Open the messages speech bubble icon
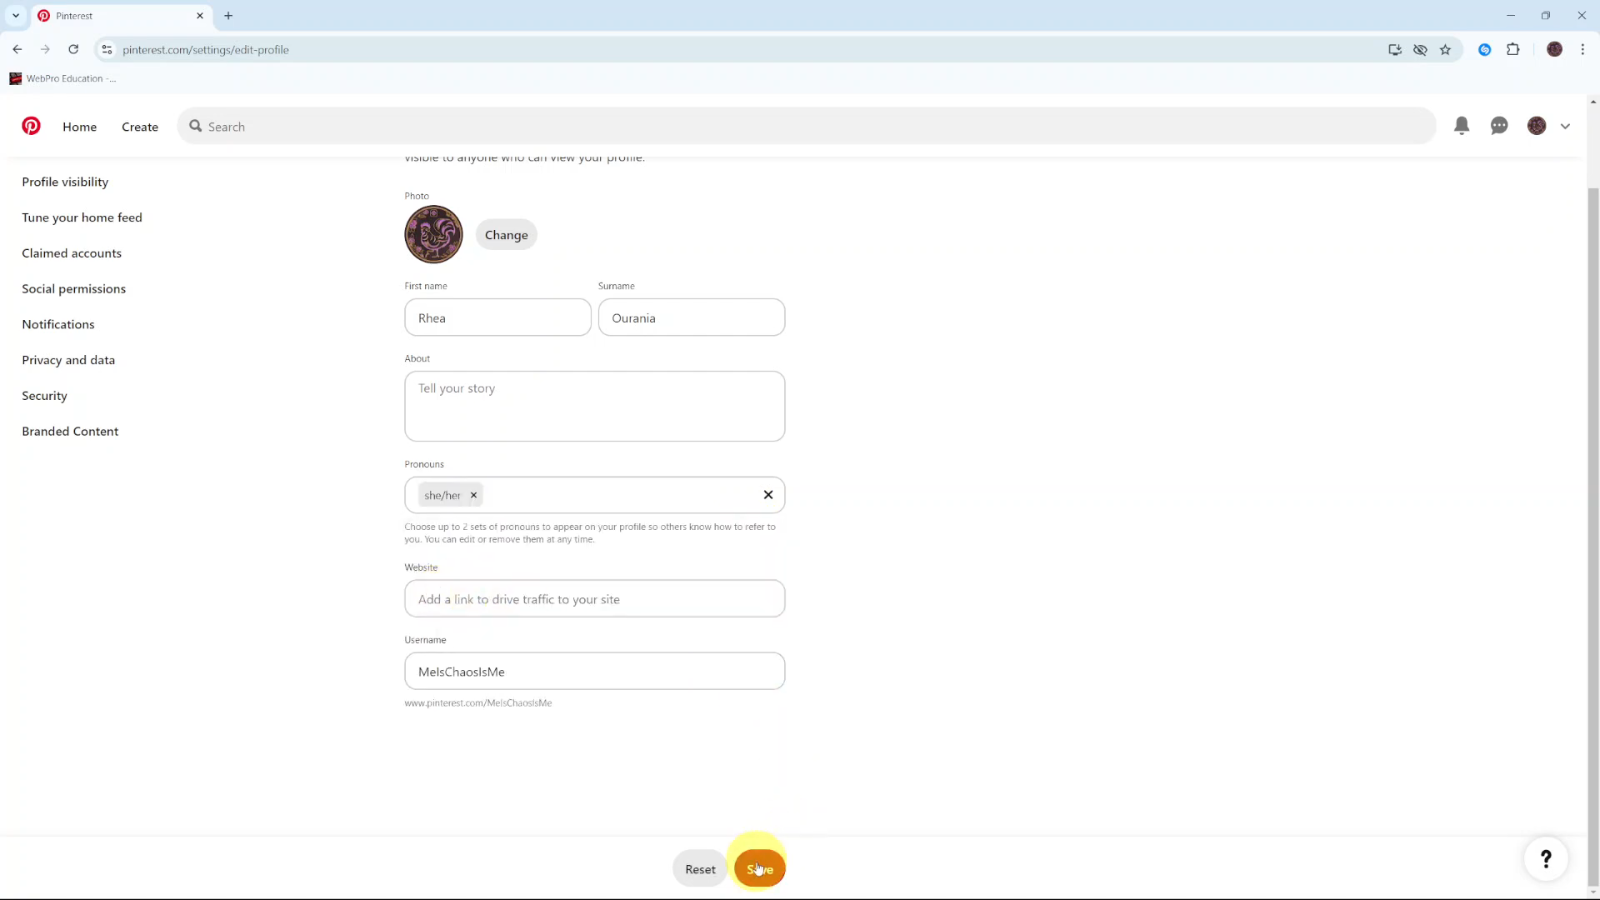 point(1499,126)
